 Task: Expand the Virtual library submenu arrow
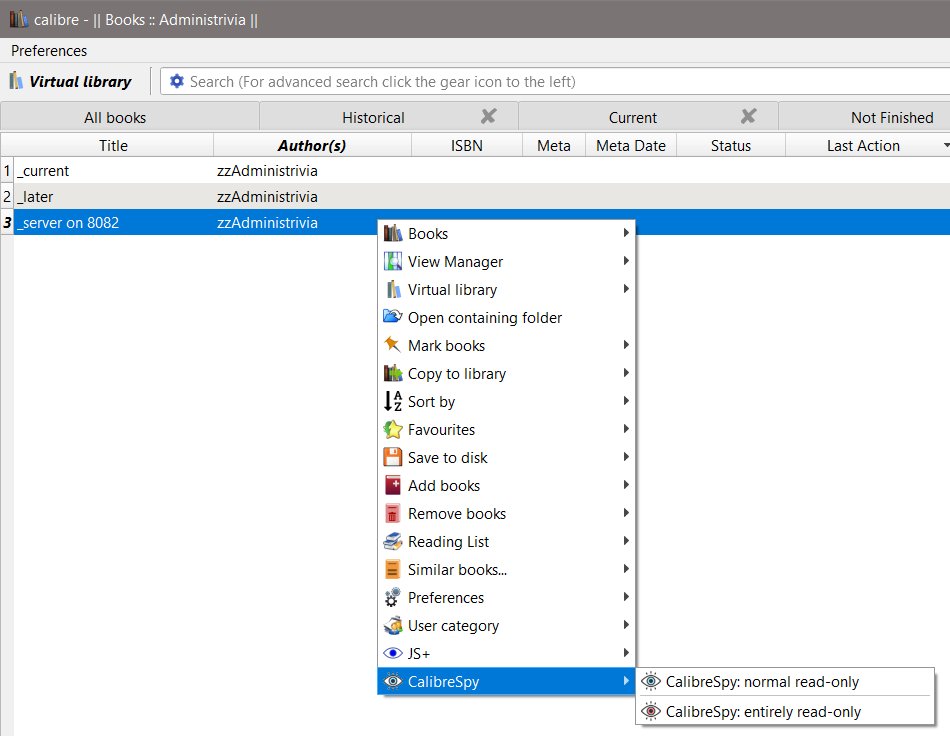pos(626,288)
